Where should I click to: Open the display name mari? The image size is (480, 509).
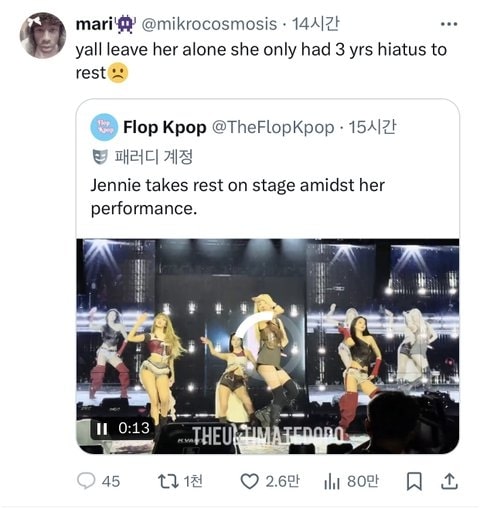tap(94, 24)
